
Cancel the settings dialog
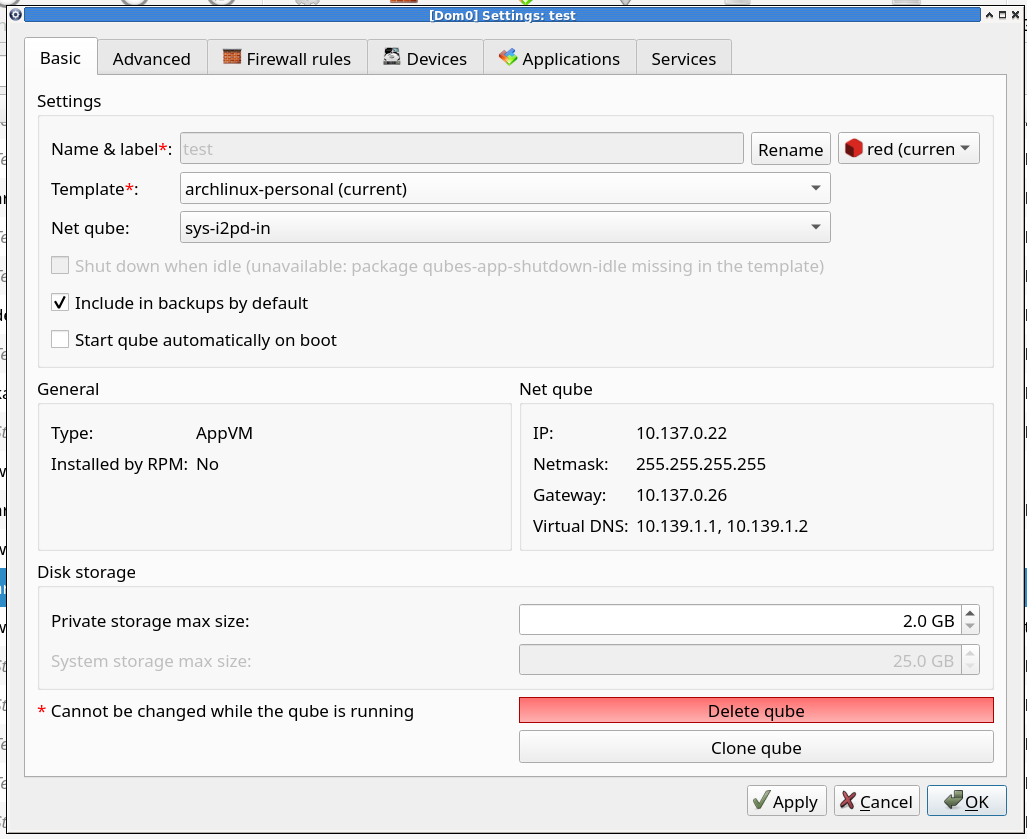pos(876,801)
